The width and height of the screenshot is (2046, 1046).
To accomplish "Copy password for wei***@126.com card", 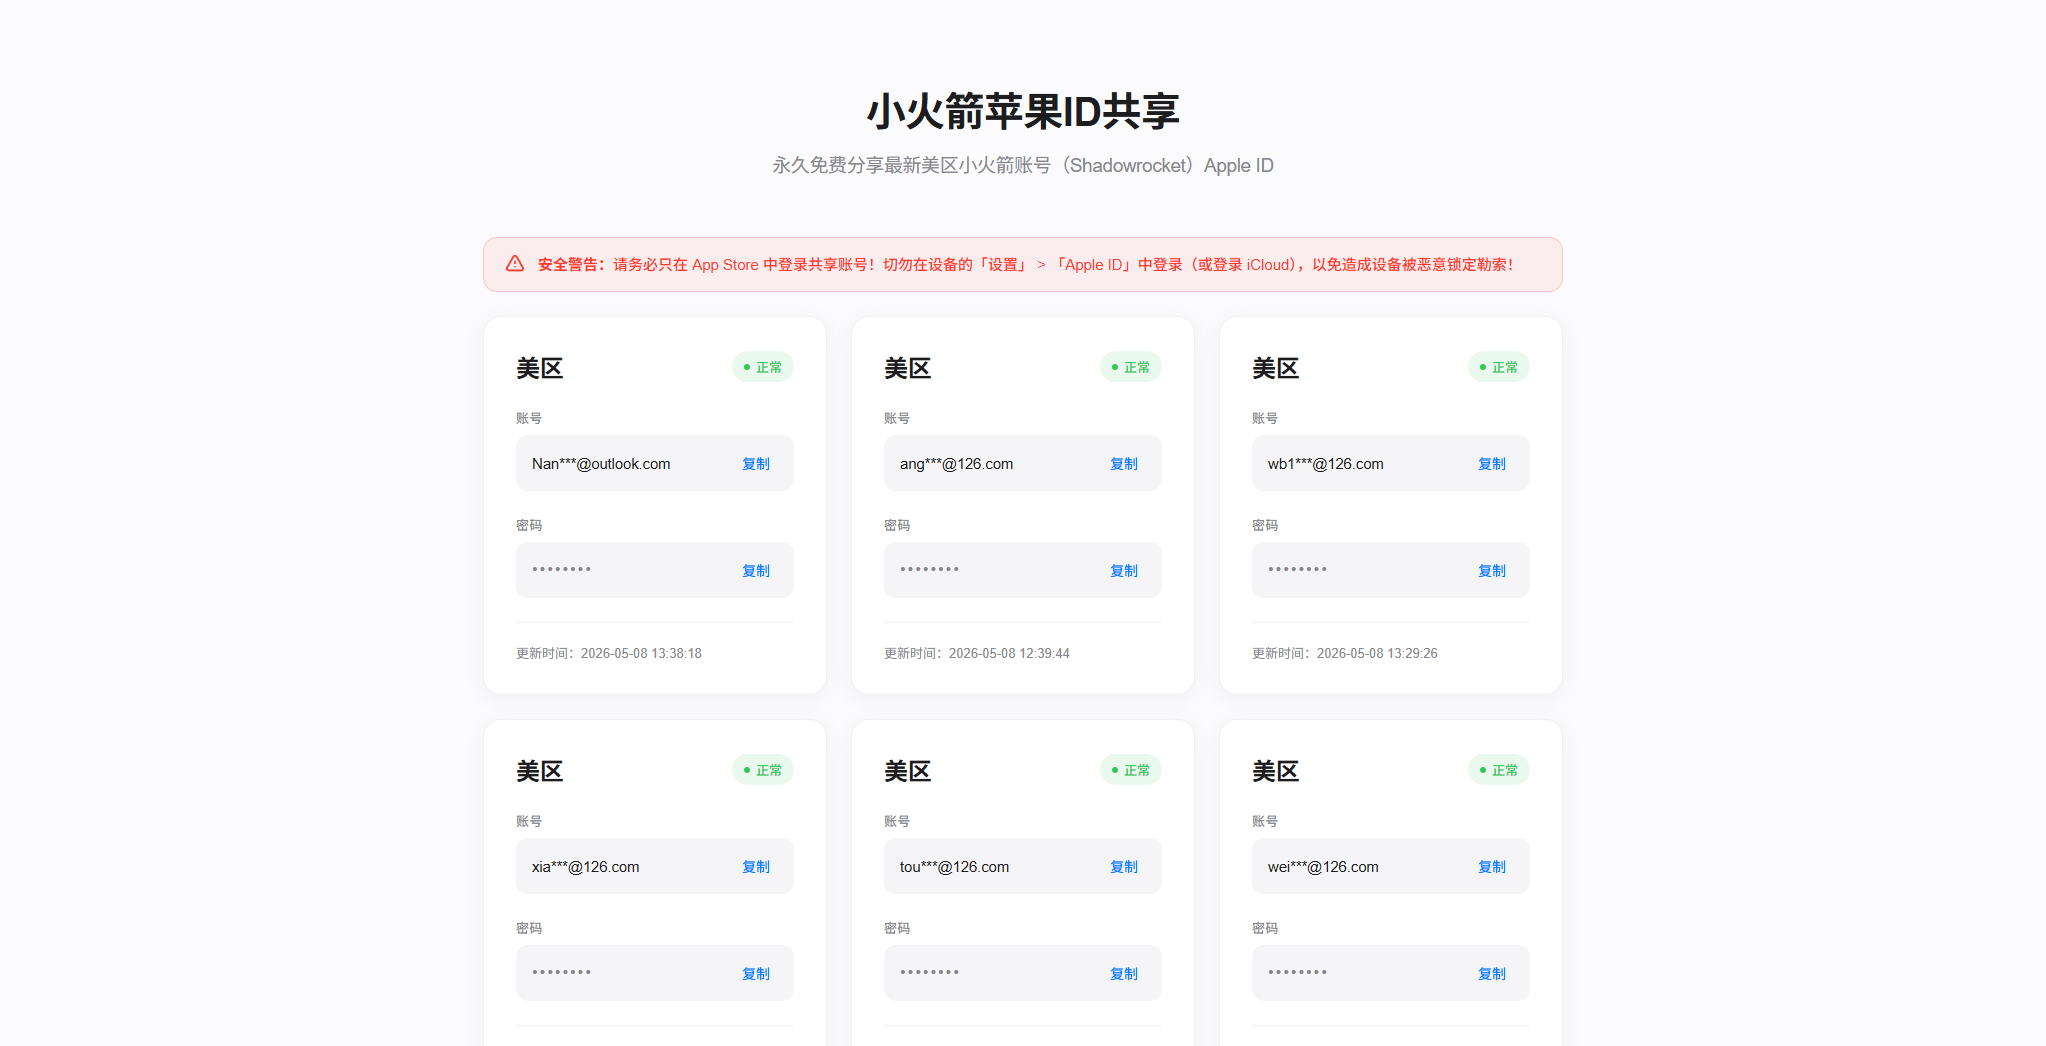I will [1492, 974].
